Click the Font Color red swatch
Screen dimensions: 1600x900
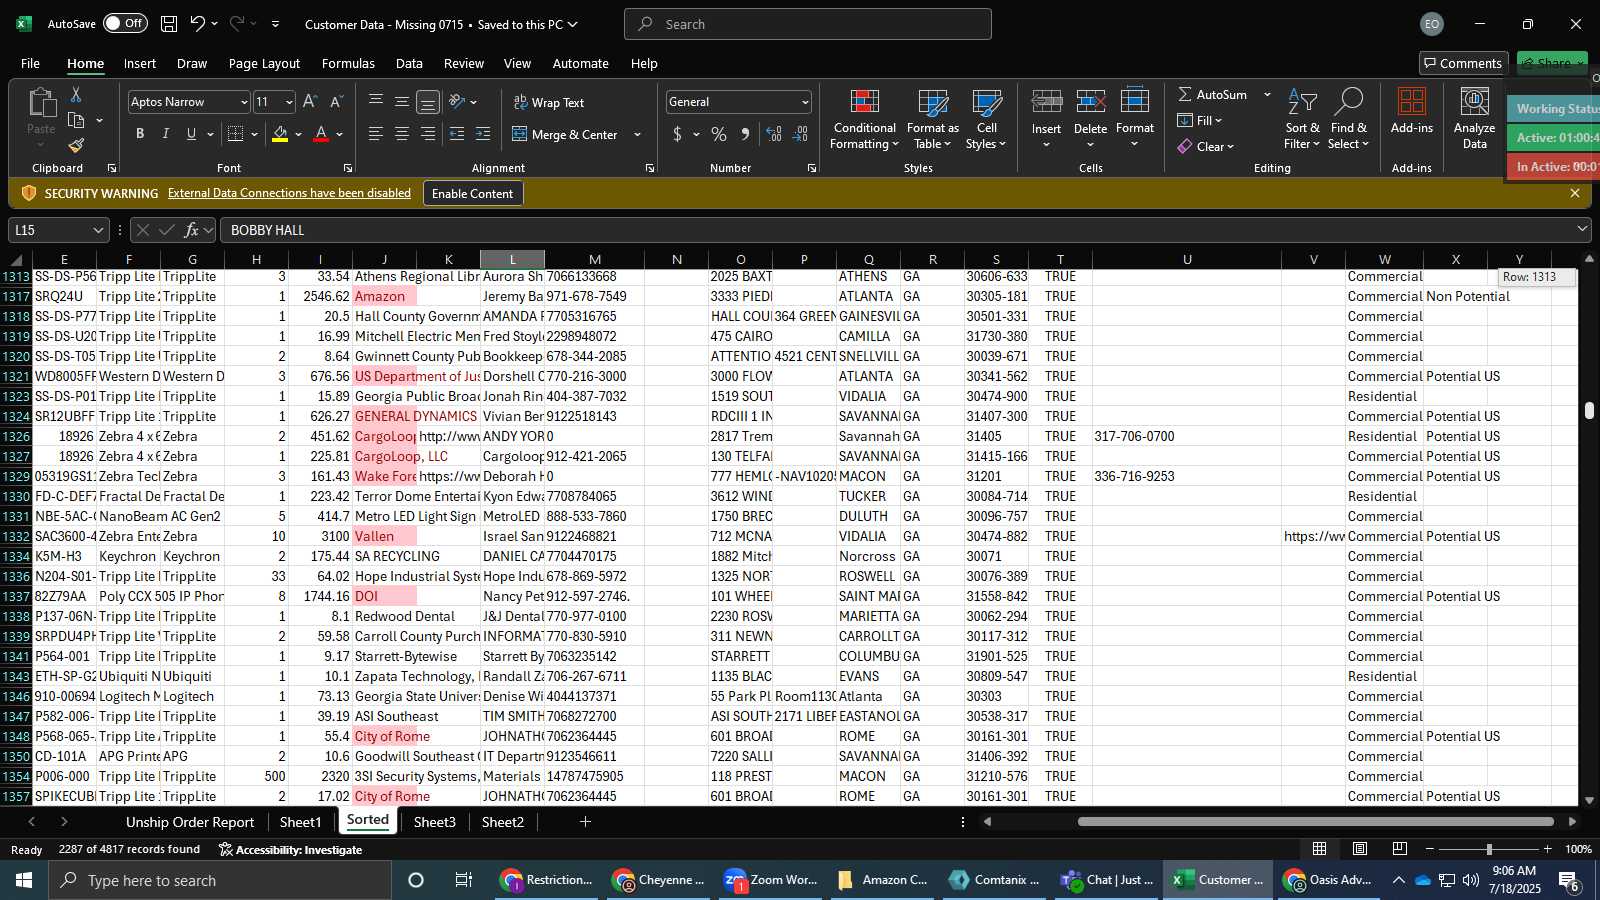321,134
